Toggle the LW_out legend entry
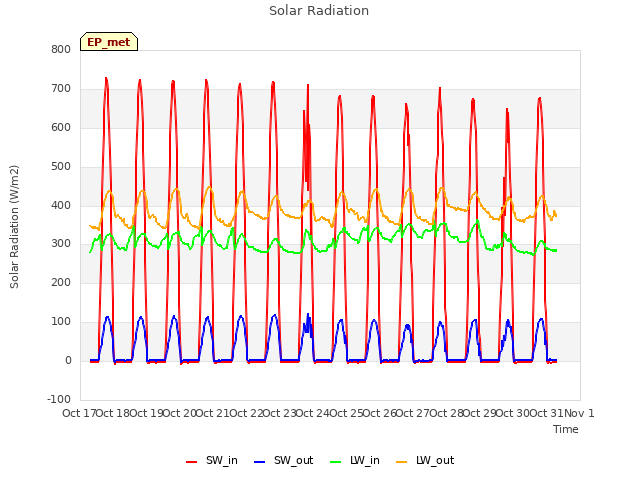This screenshot has width=640, height=480. click(425, 461)
